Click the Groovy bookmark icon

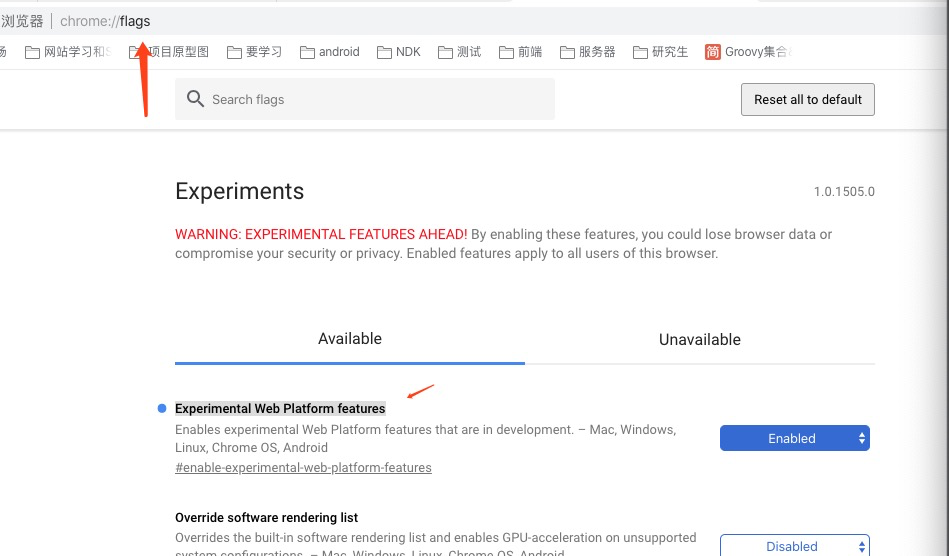point(713,52)
